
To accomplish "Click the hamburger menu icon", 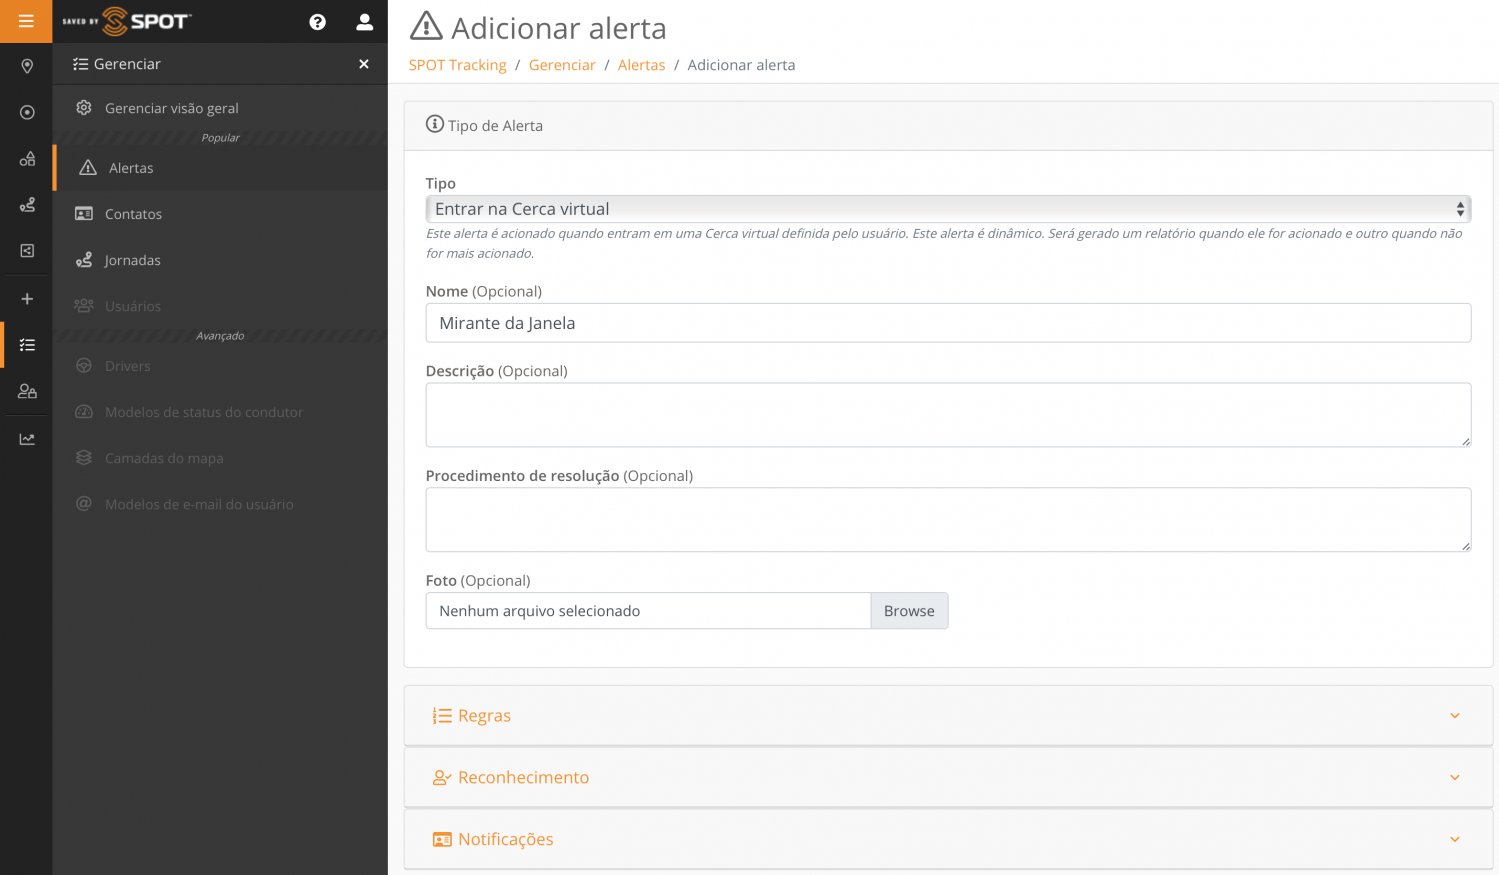I will point(26,21).
